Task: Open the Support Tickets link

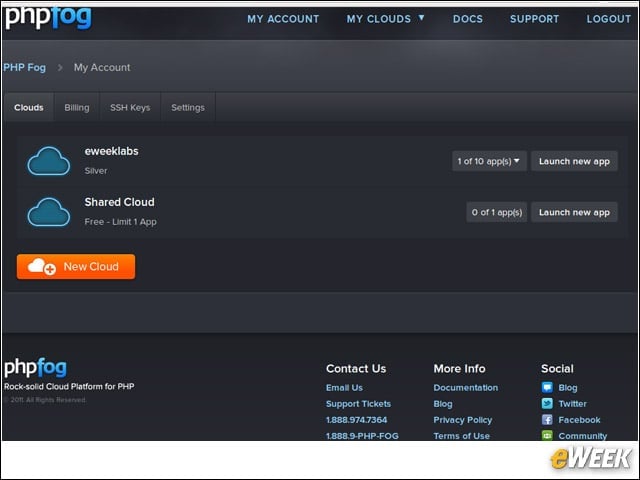Action: [x=358, y=404]
